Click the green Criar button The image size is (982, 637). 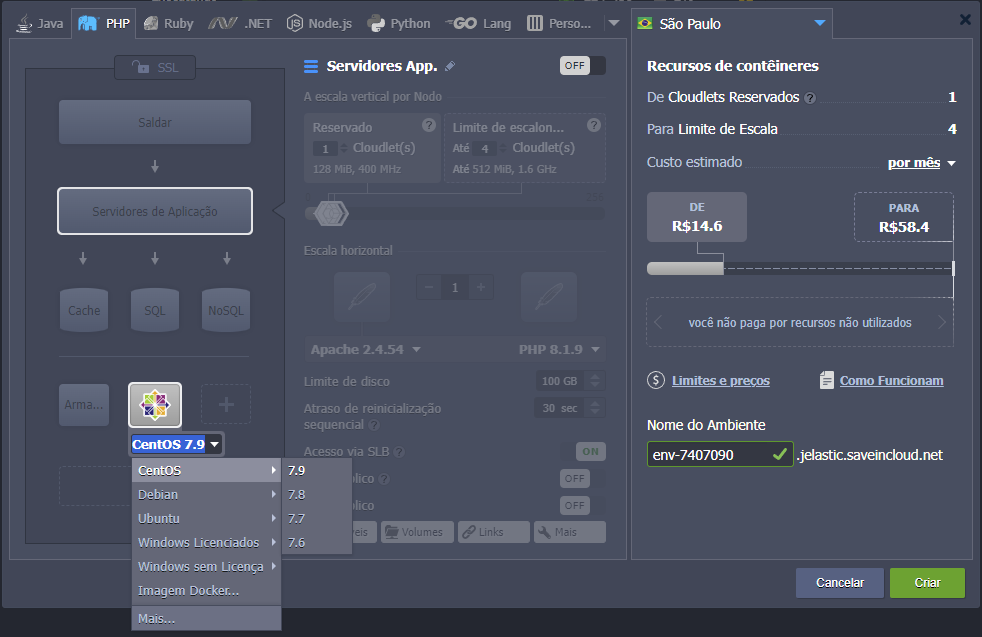click(927, 582)
